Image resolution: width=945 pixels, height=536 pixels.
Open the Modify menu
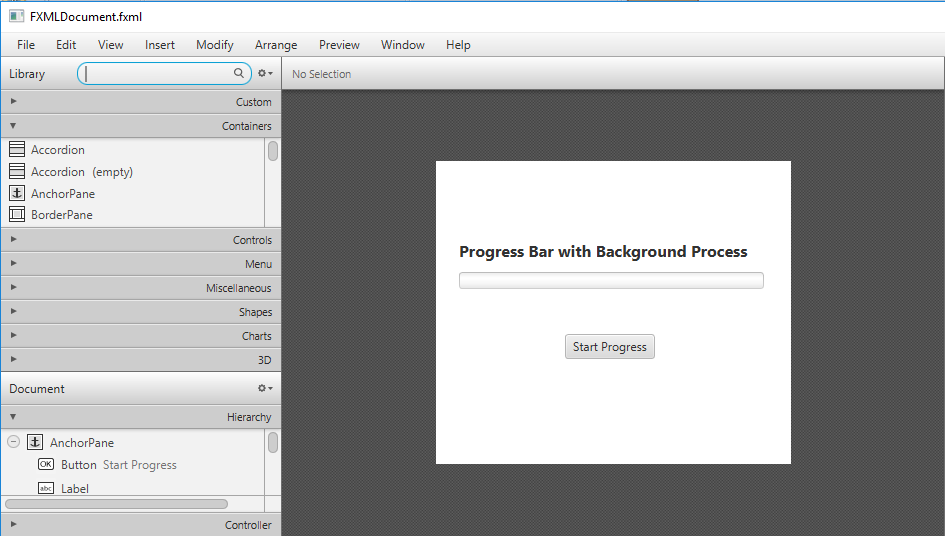coord(215,45)
